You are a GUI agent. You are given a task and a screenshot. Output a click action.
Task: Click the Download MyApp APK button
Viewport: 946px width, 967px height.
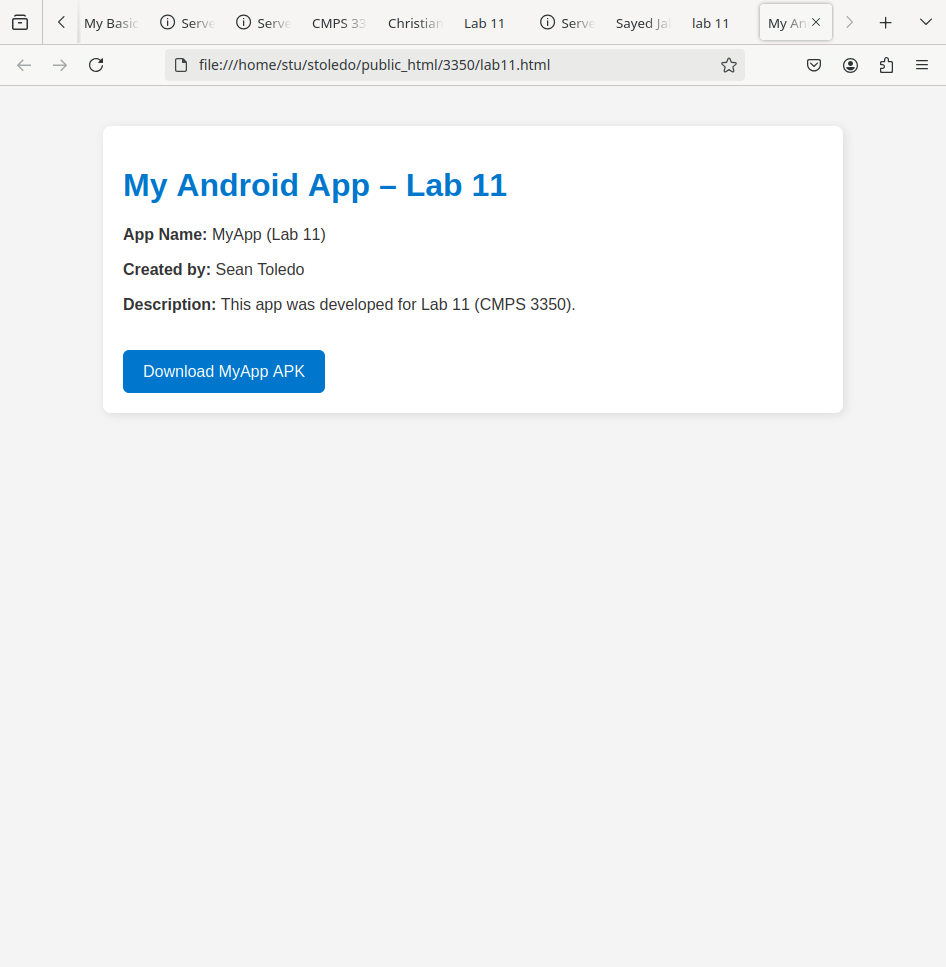point(224,371)
